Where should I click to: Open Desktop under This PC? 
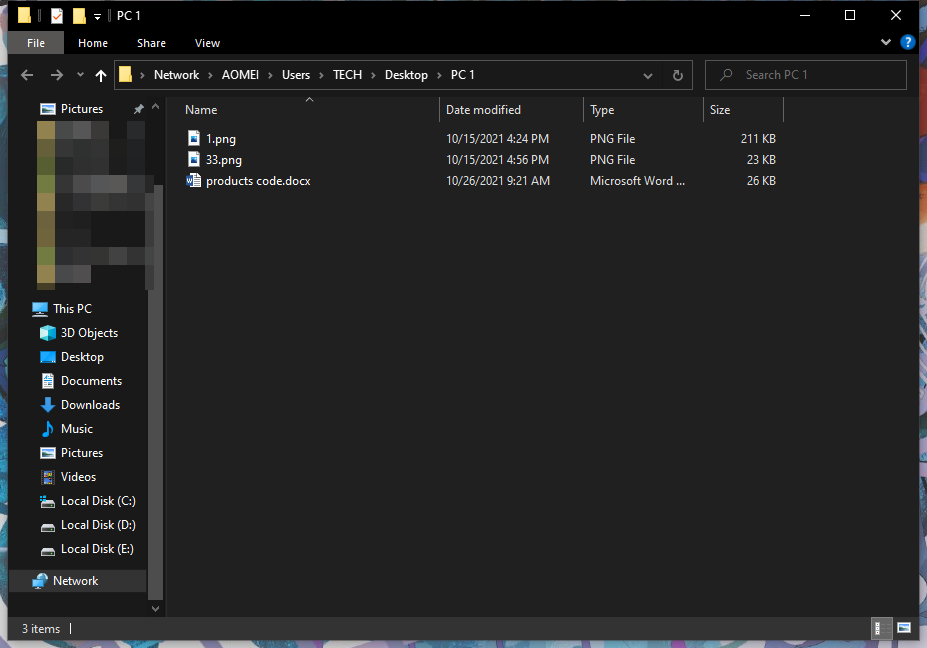click(82, 357)
